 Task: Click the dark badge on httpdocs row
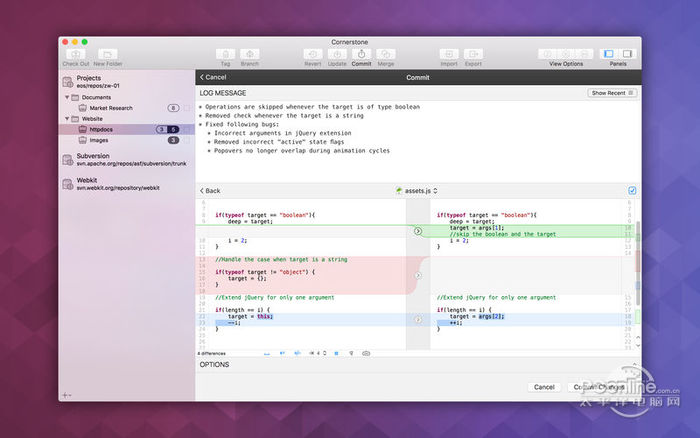pos(173,129)
